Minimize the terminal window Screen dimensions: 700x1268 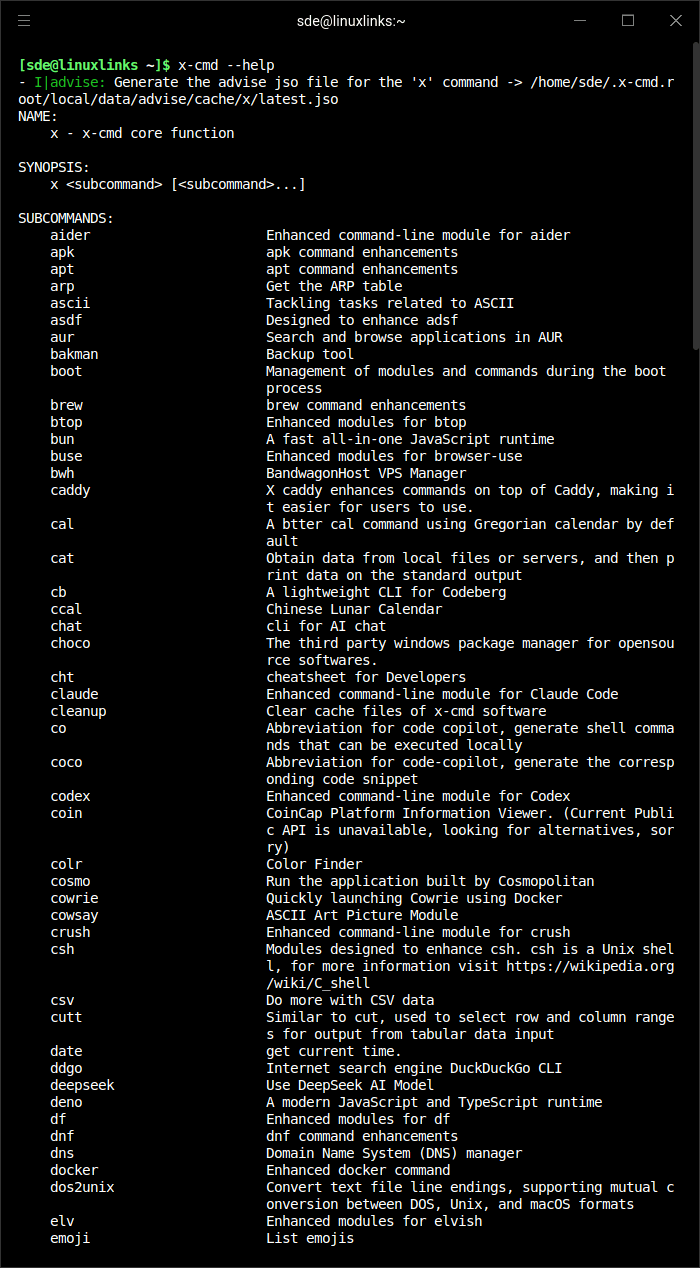click(581, 20)
